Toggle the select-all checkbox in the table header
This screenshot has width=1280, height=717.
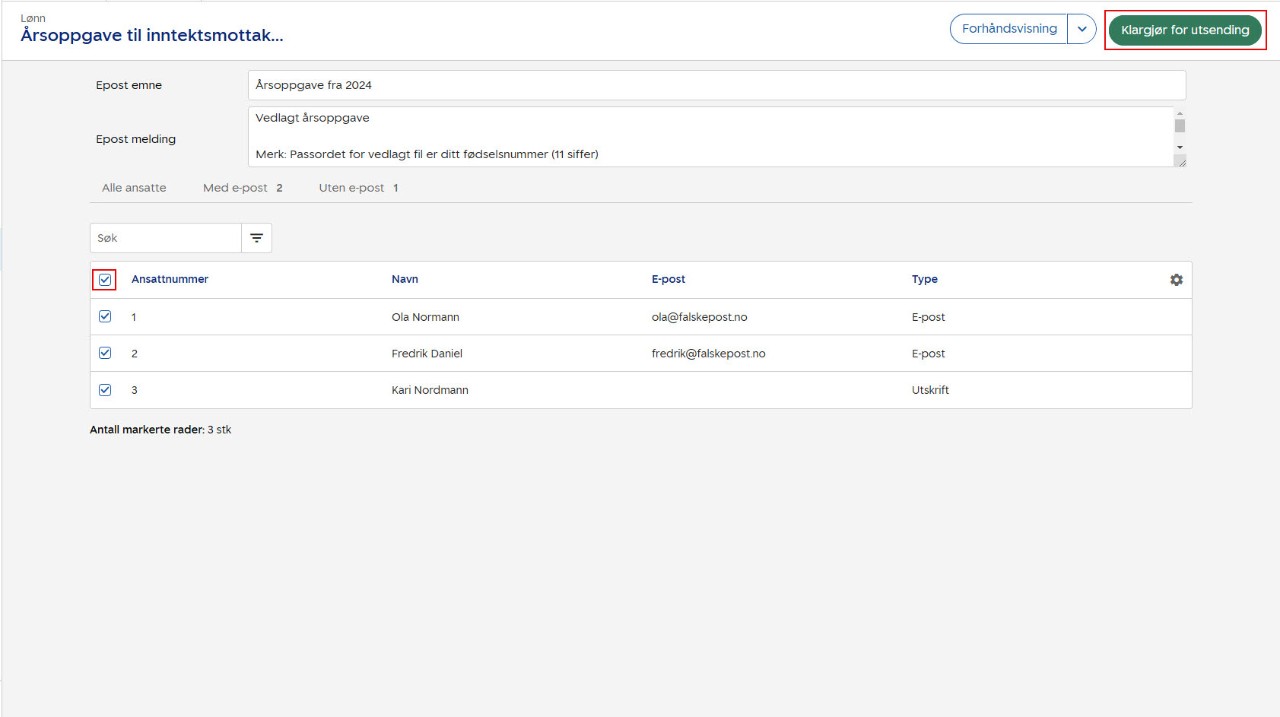105,279
